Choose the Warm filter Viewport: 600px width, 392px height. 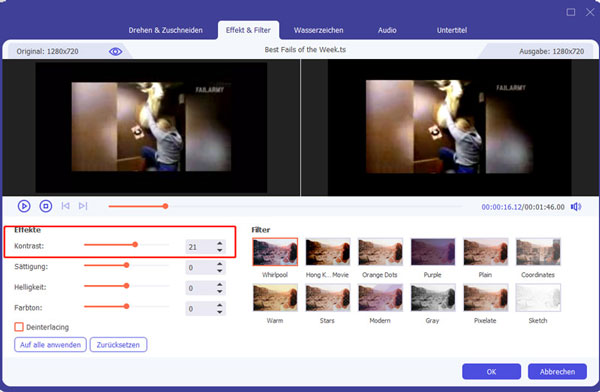[275, 297]
